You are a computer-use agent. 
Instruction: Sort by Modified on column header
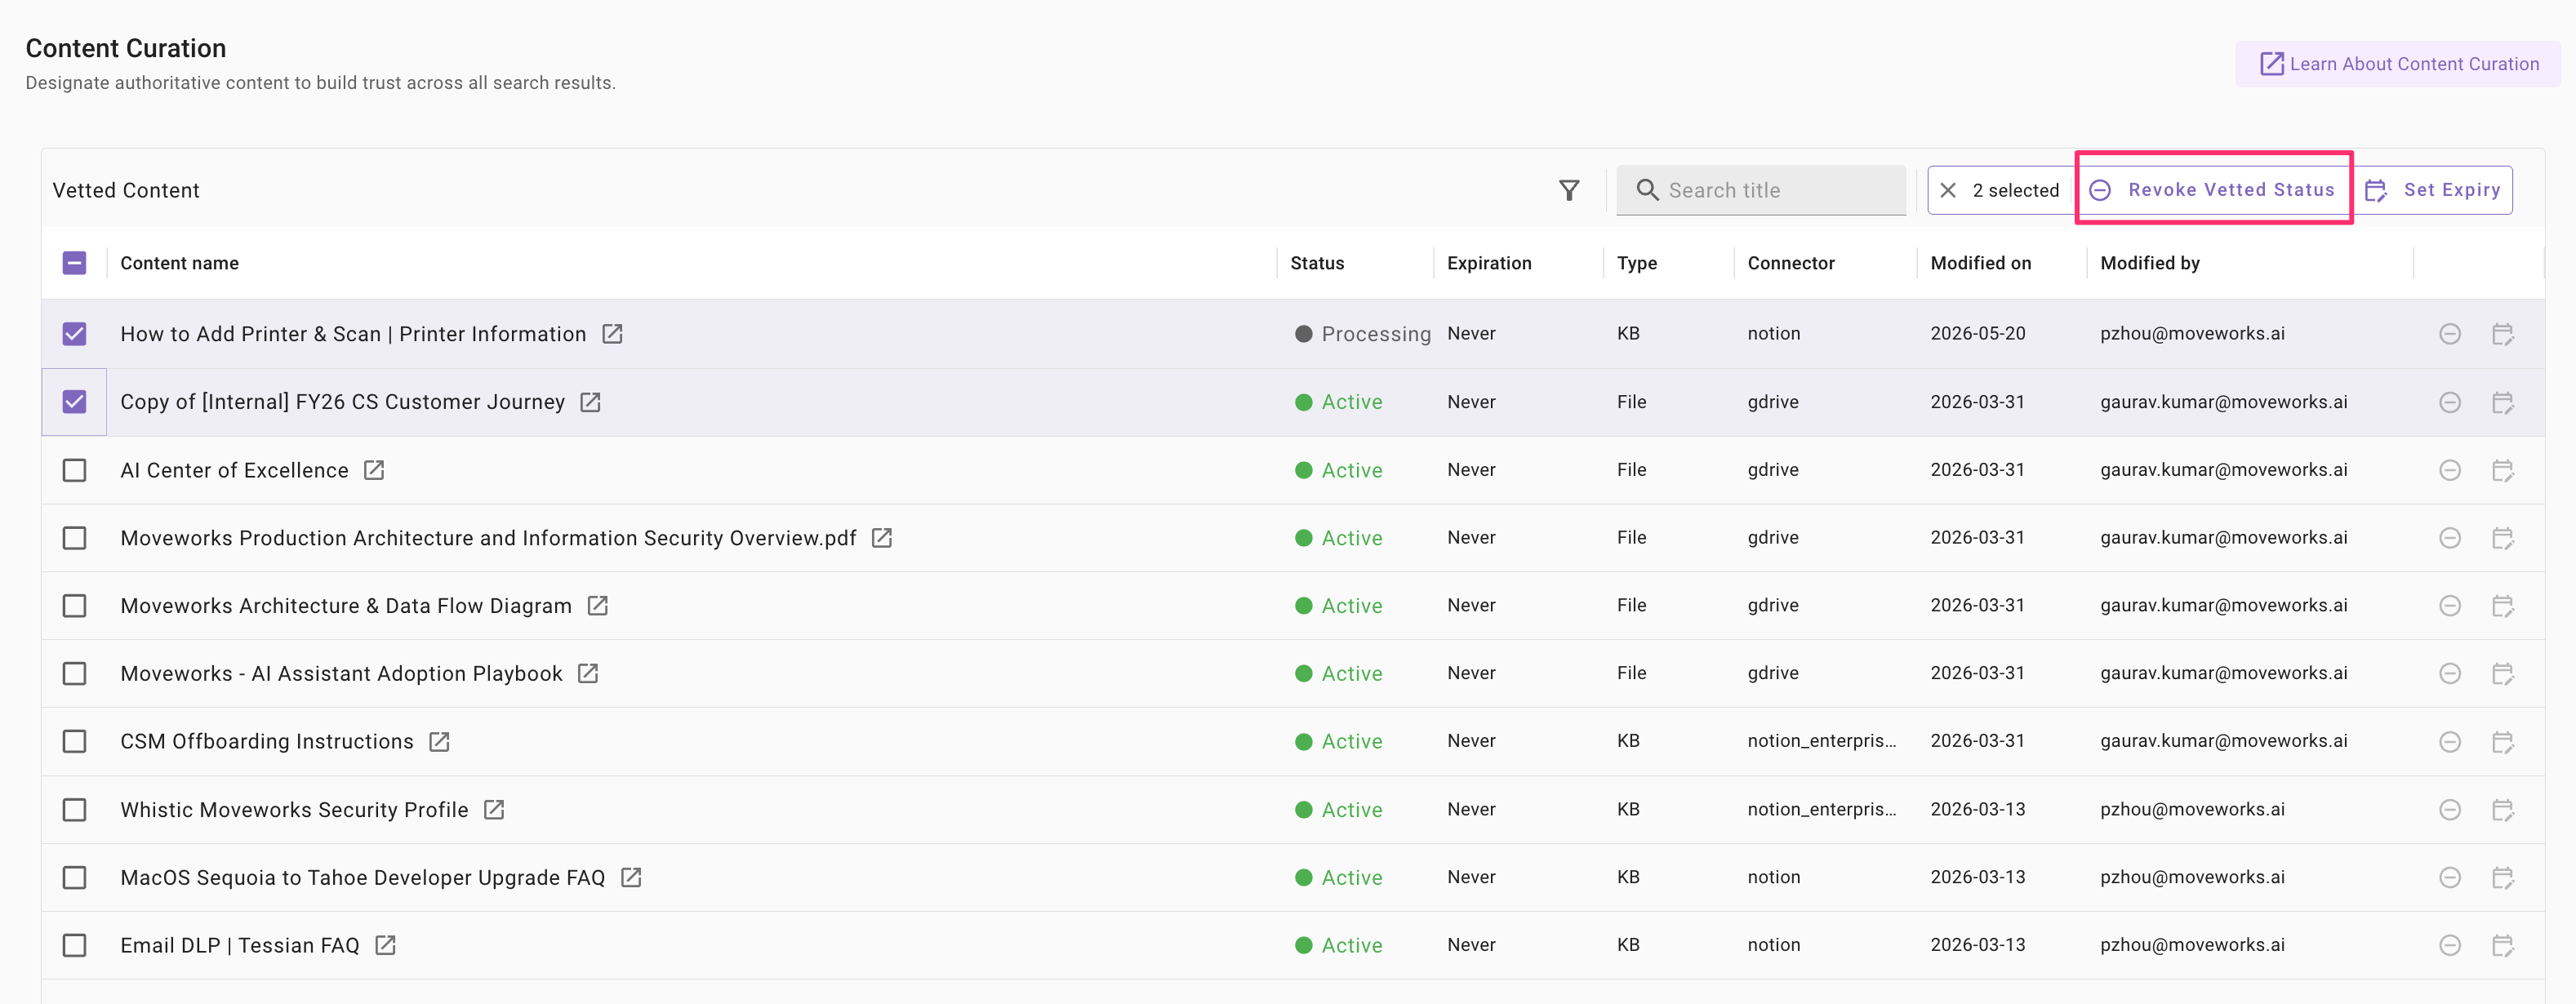[1981, 263]
